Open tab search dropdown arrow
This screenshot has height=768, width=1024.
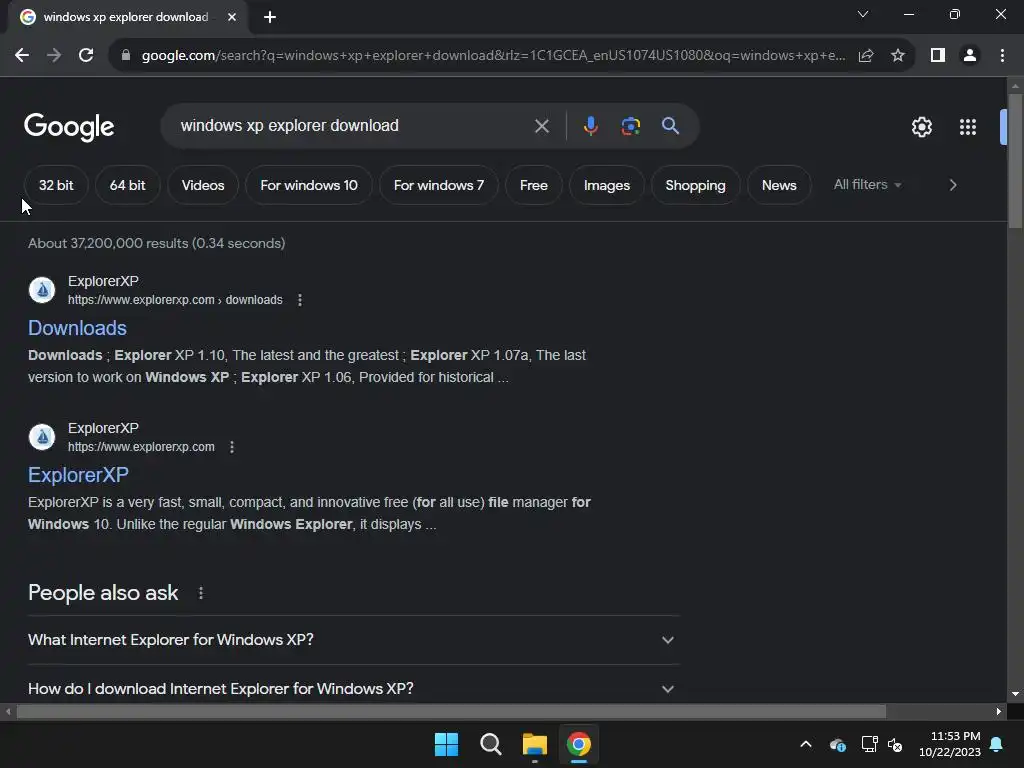pyautogui.click(x=863, y=14)
